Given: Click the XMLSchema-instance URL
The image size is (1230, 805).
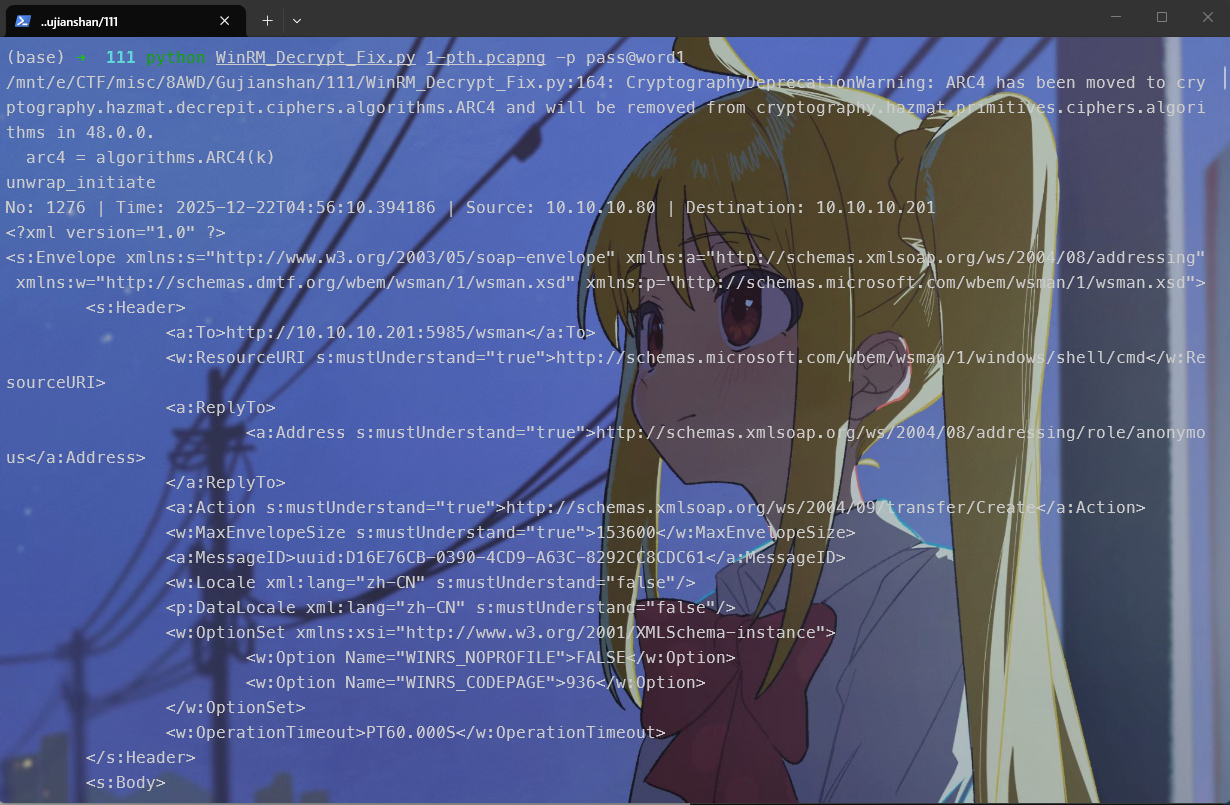Looking at the screenshot, I should [650, 633].
